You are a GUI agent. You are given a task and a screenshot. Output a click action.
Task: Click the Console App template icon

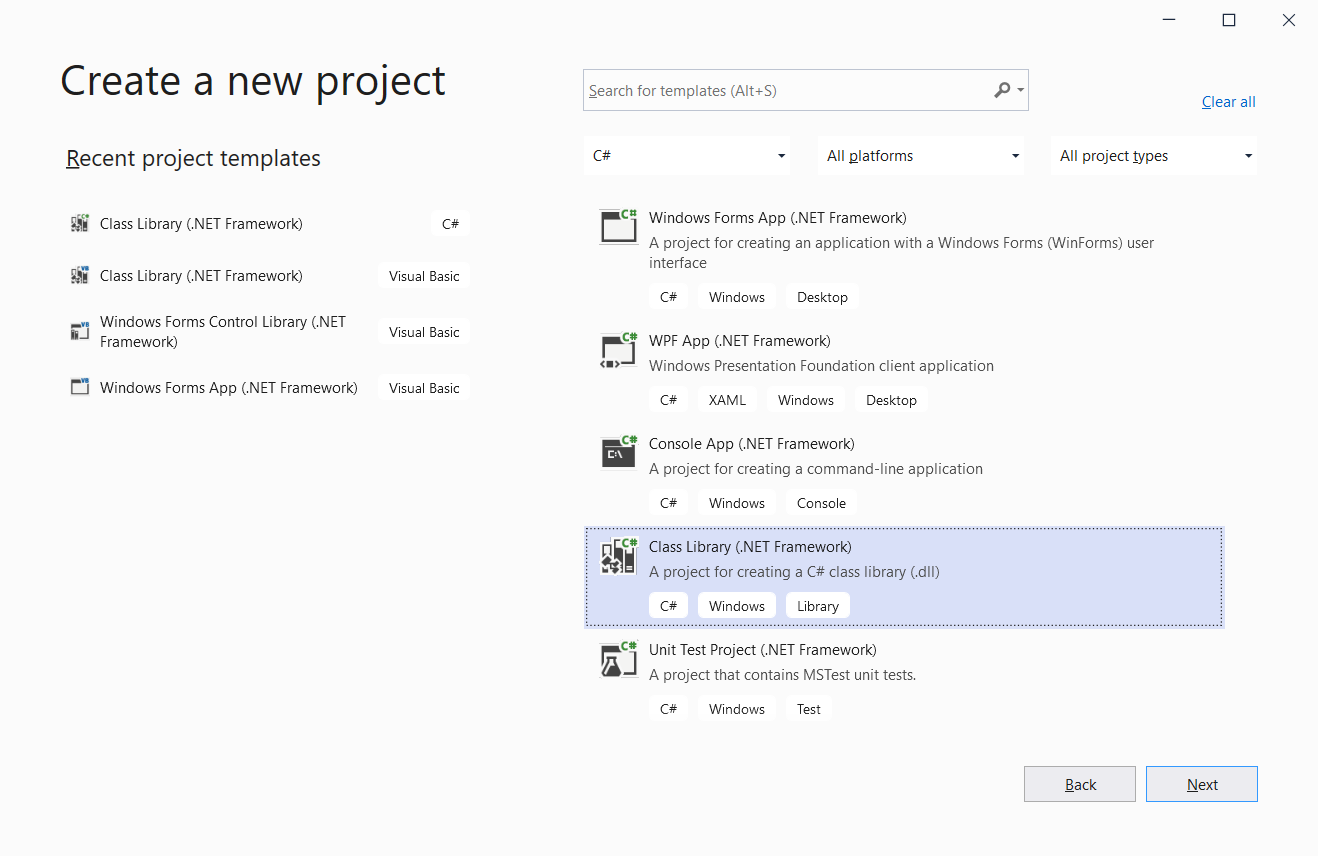pos(618,453)
